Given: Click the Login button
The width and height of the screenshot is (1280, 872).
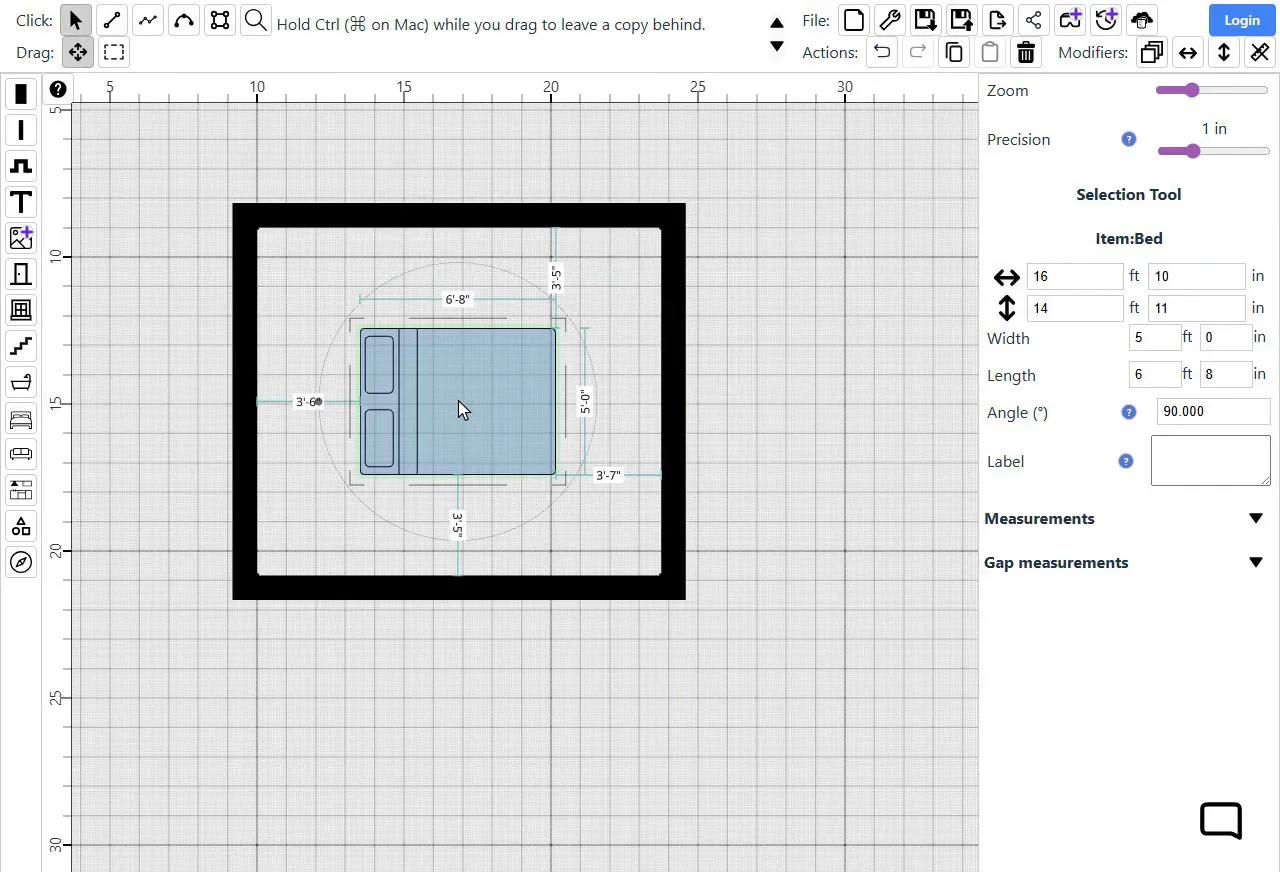Looking at the screenshot, I should tap(1241, 20).
